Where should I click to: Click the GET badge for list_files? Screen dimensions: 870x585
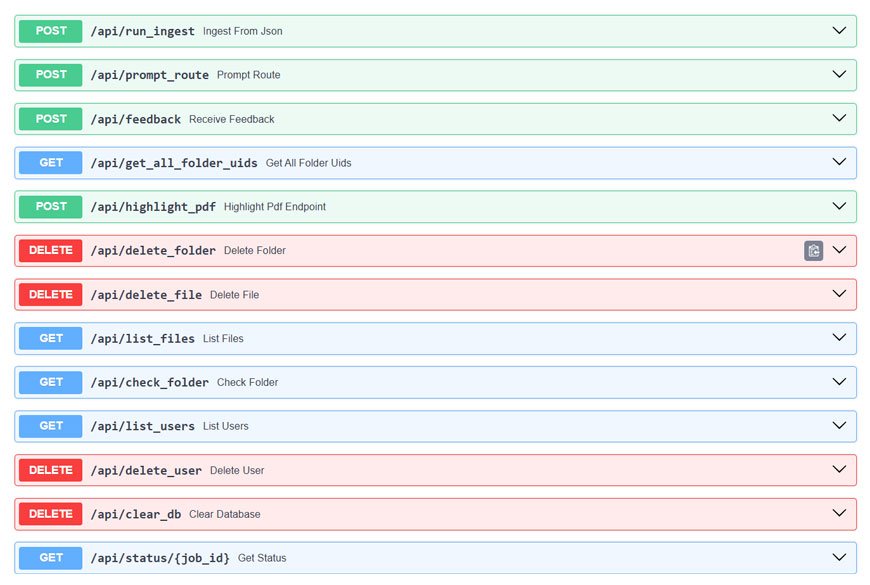coord(51,339)
